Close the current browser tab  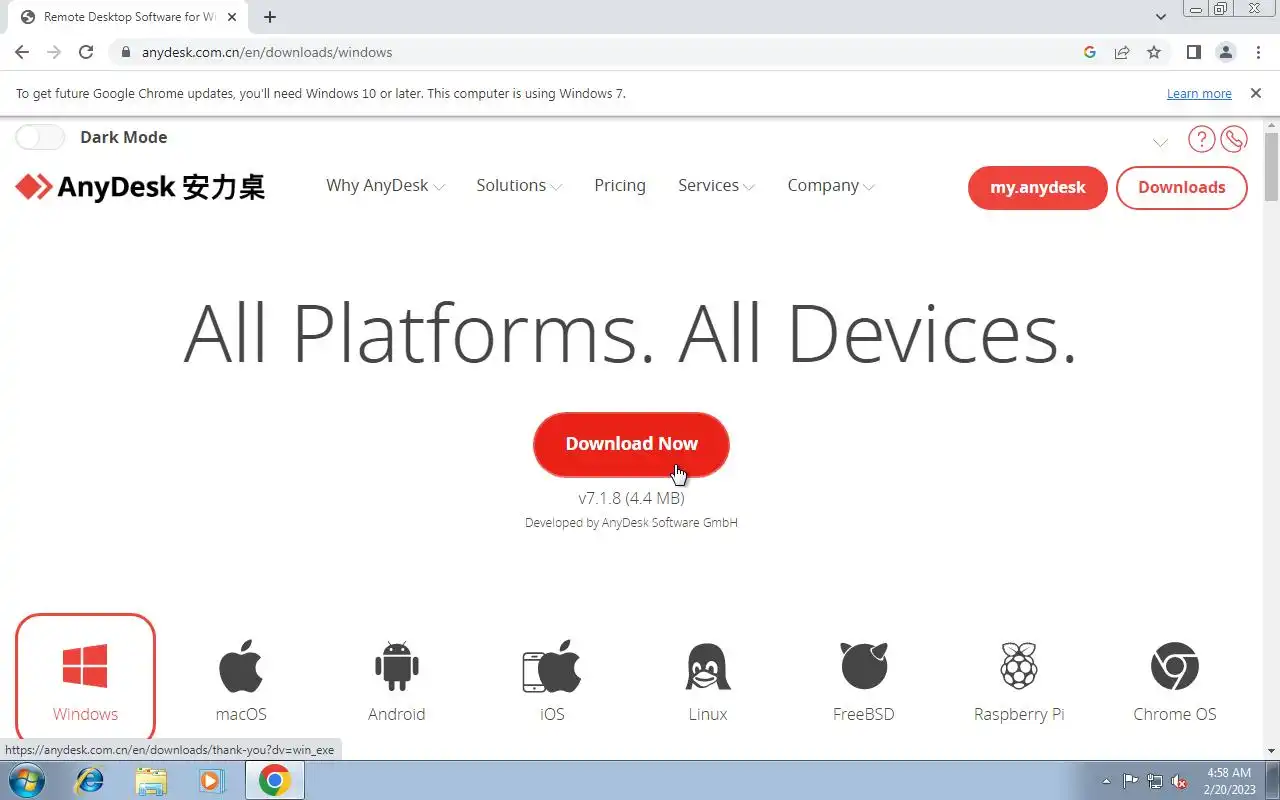(233, 17)
